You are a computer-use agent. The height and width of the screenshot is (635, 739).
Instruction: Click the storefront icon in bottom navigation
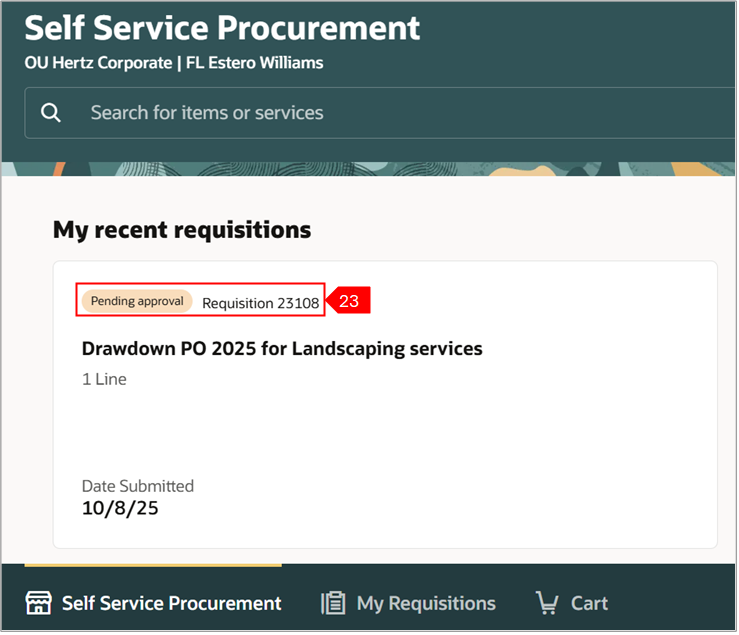point(38,603)
